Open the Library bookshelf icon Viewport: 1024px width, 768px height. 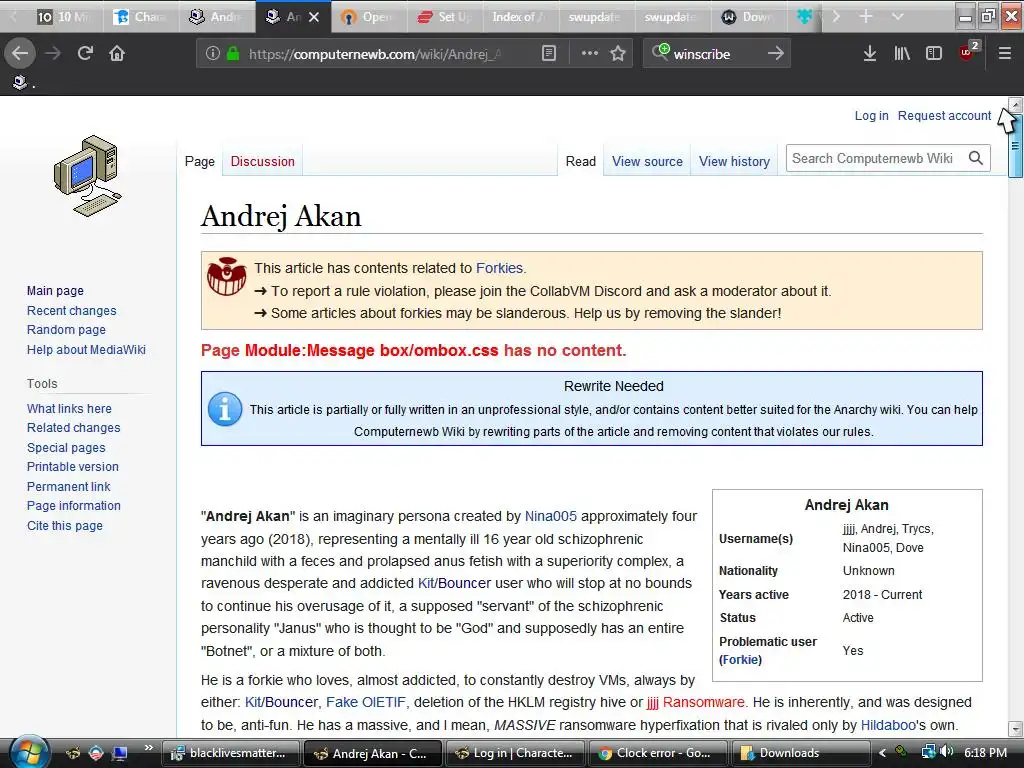tap(902, 54)
